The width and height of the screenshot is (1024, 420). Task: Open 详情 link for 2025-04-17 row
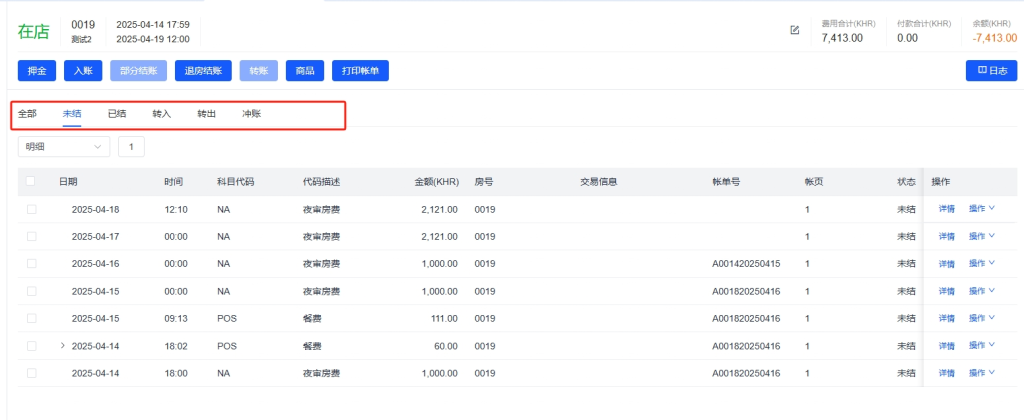pos(946,237)
